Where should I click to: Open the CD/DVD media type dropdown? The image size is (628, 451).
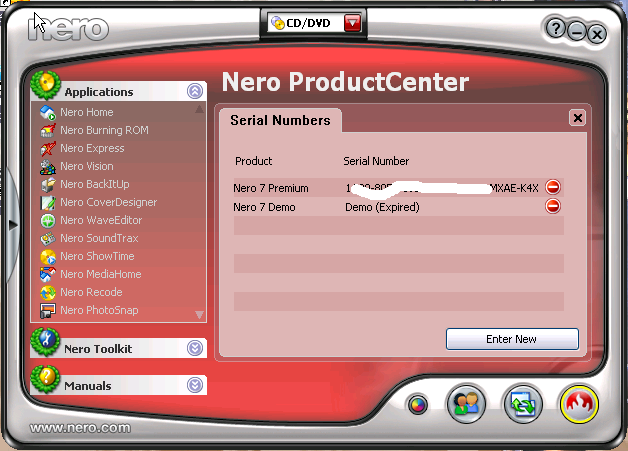coord(352,23)
